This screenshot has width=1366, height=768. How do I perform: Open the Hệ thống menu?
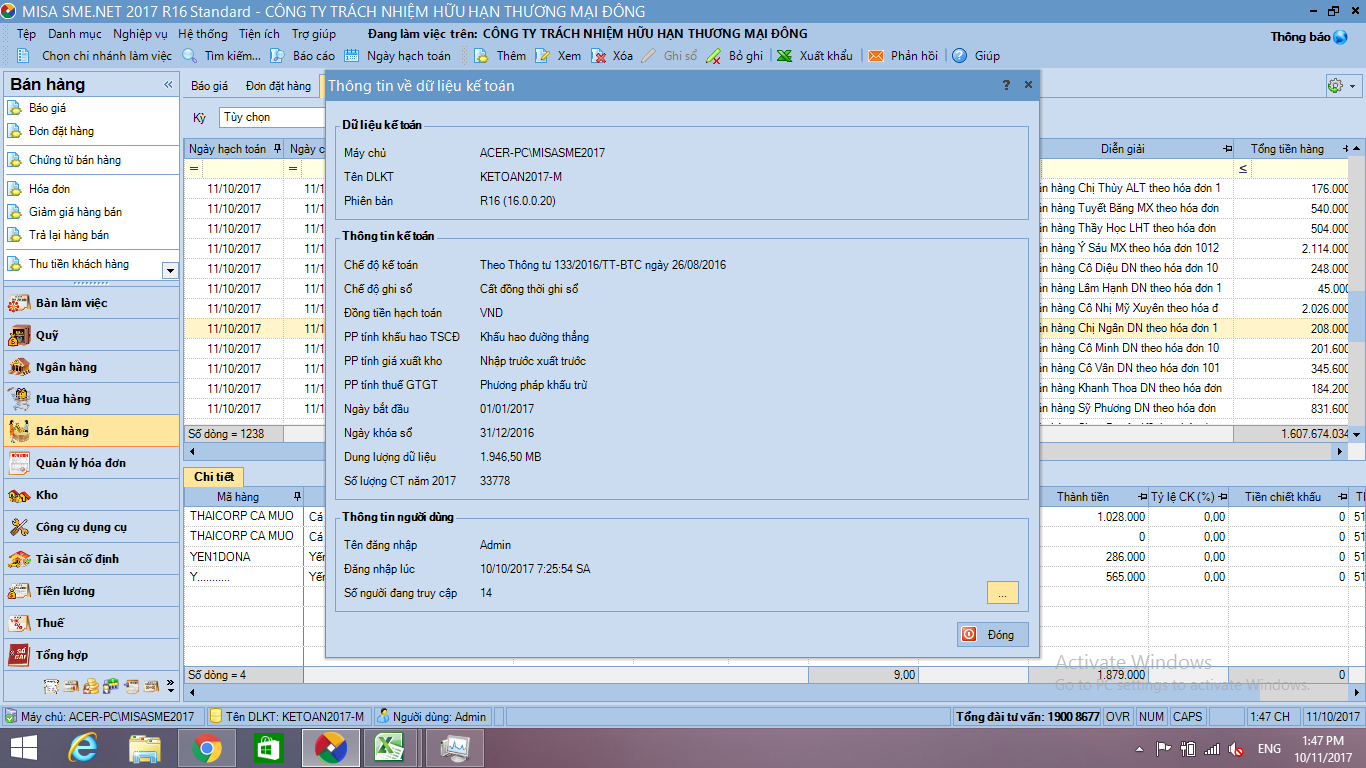203,34
